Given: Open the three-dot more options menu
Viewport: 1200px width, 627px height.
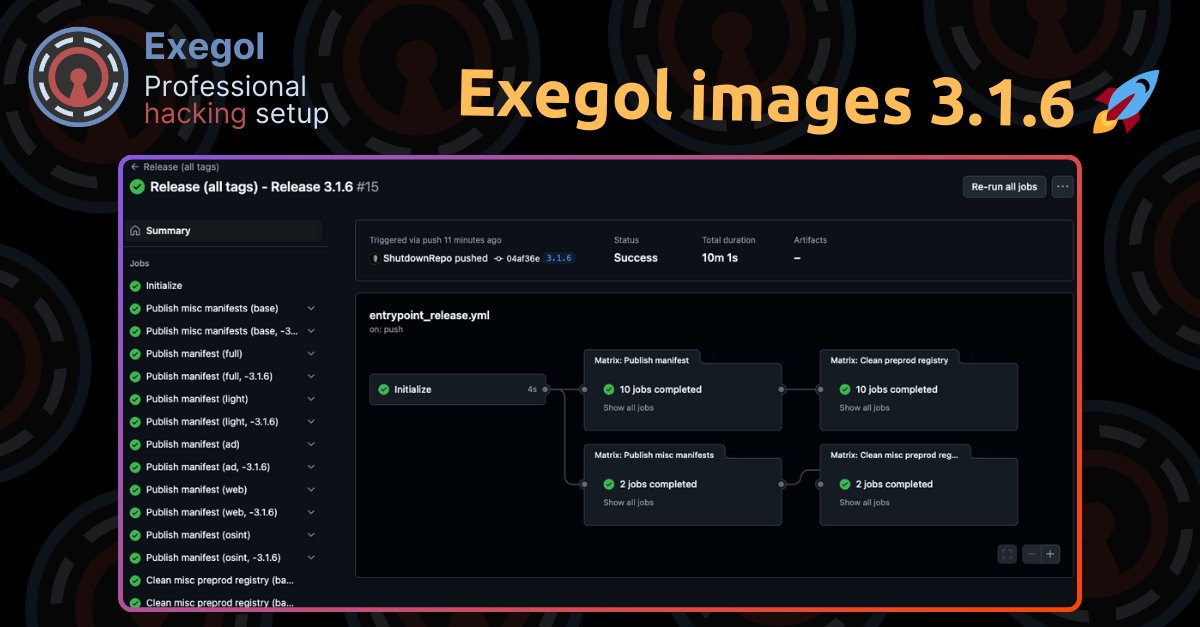Looking at the screenshot, I should pos(1063,187).
